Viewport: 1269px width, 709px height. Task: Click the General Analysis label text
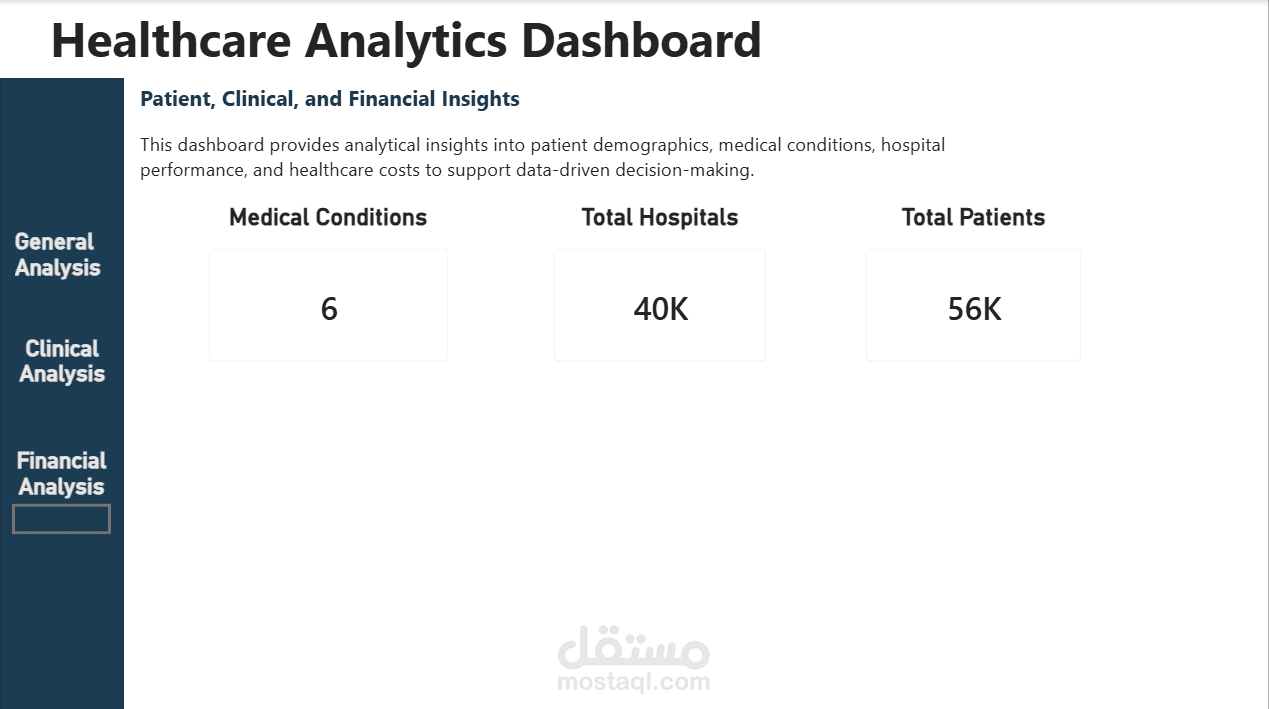coord(55,254)
